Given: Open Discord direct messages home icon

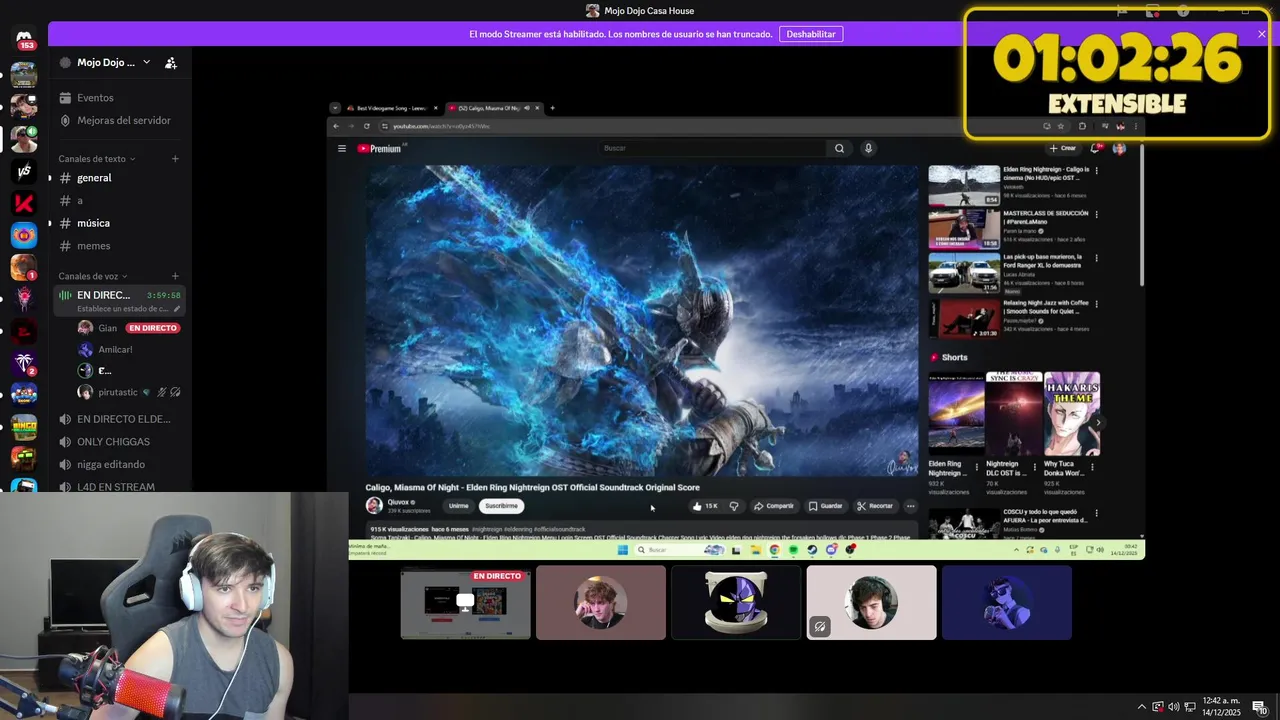Looking at the screenshot, I should click(24, 37).
